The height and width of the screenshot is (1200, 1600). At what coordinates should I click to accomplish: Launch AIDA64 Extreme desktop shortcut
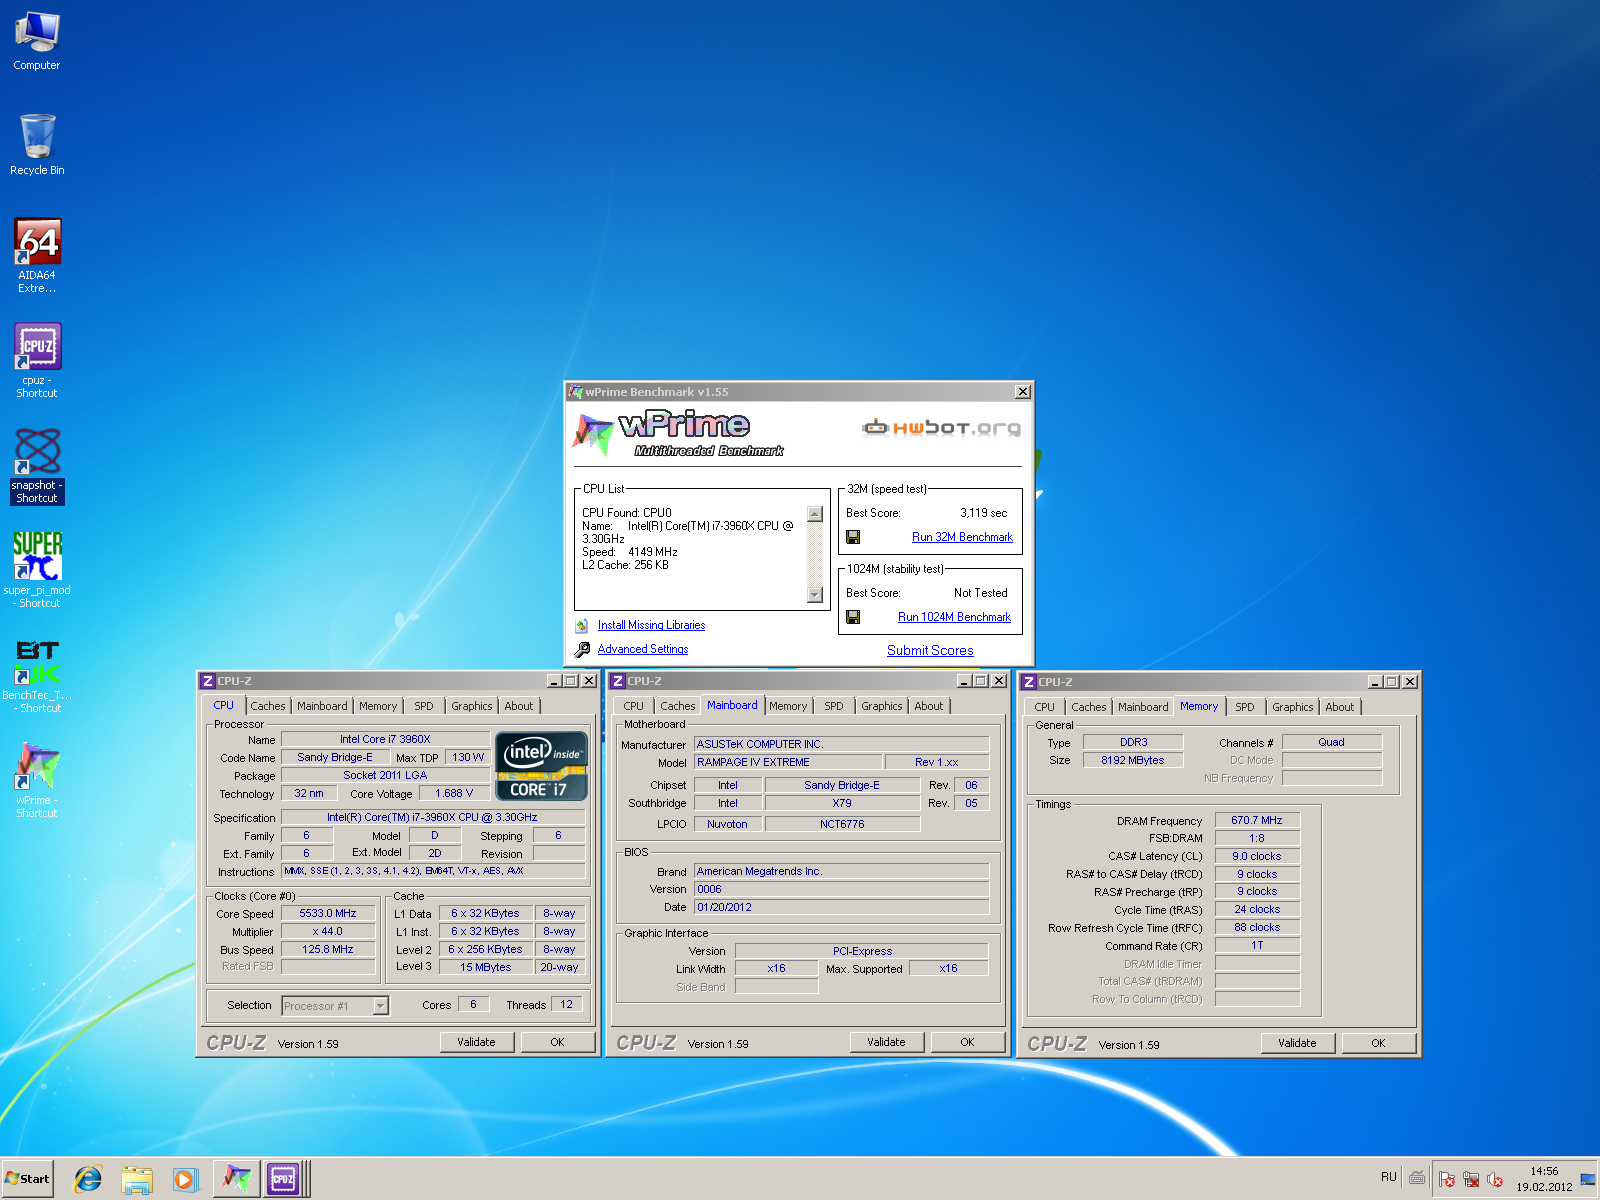pyautogui.click(x=37, y=255)
